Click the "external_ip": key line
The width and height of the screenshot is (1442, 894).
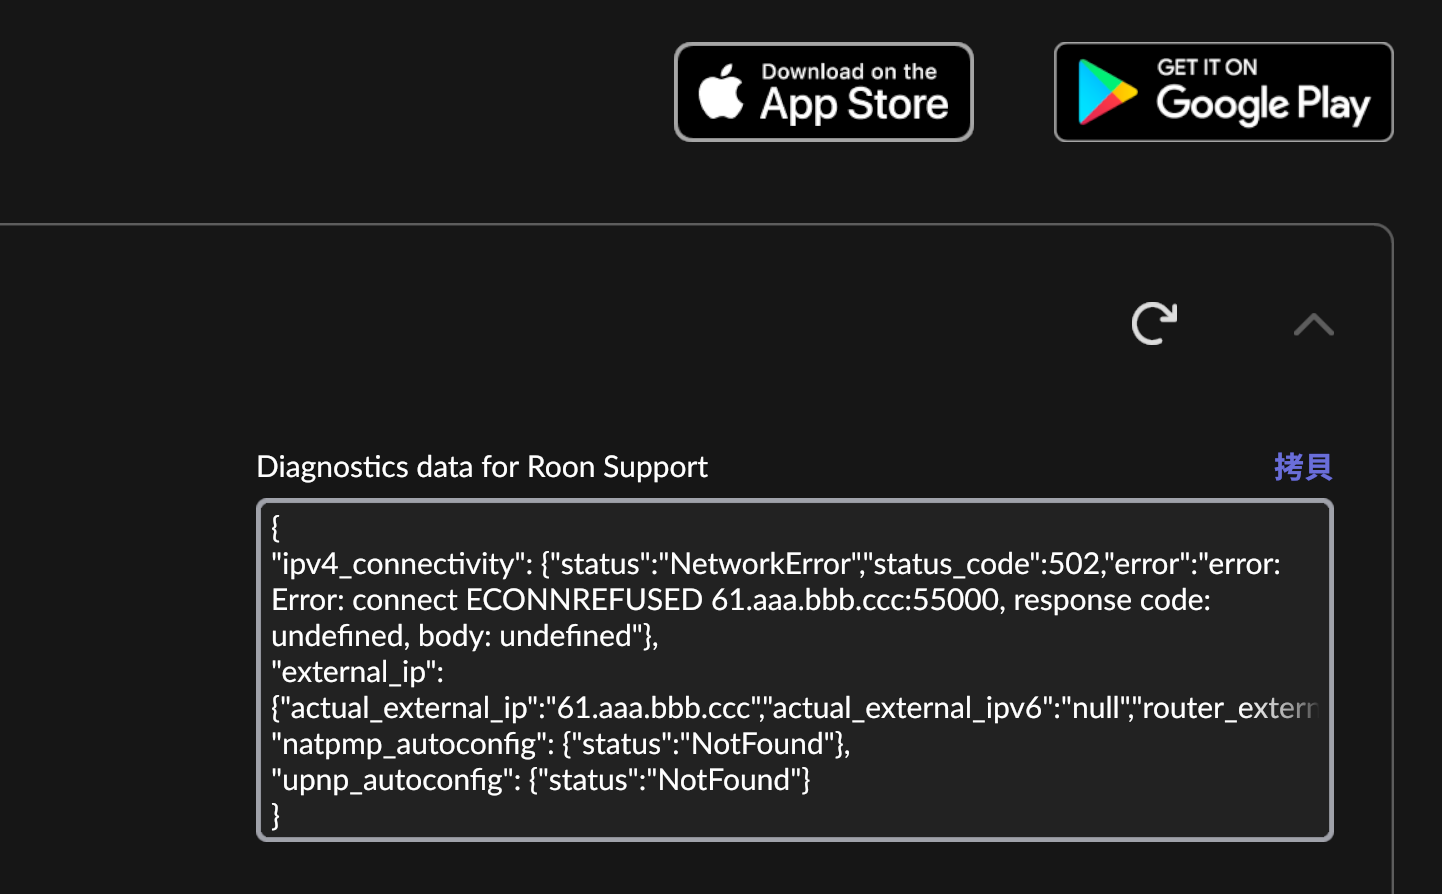click(x=357, y=672)
